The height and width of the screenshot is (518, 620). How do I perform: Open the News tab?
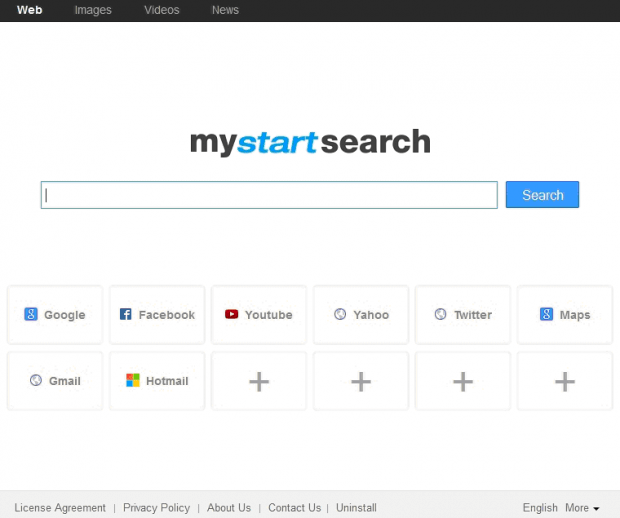pyautogui.click(x=225, y=10)
